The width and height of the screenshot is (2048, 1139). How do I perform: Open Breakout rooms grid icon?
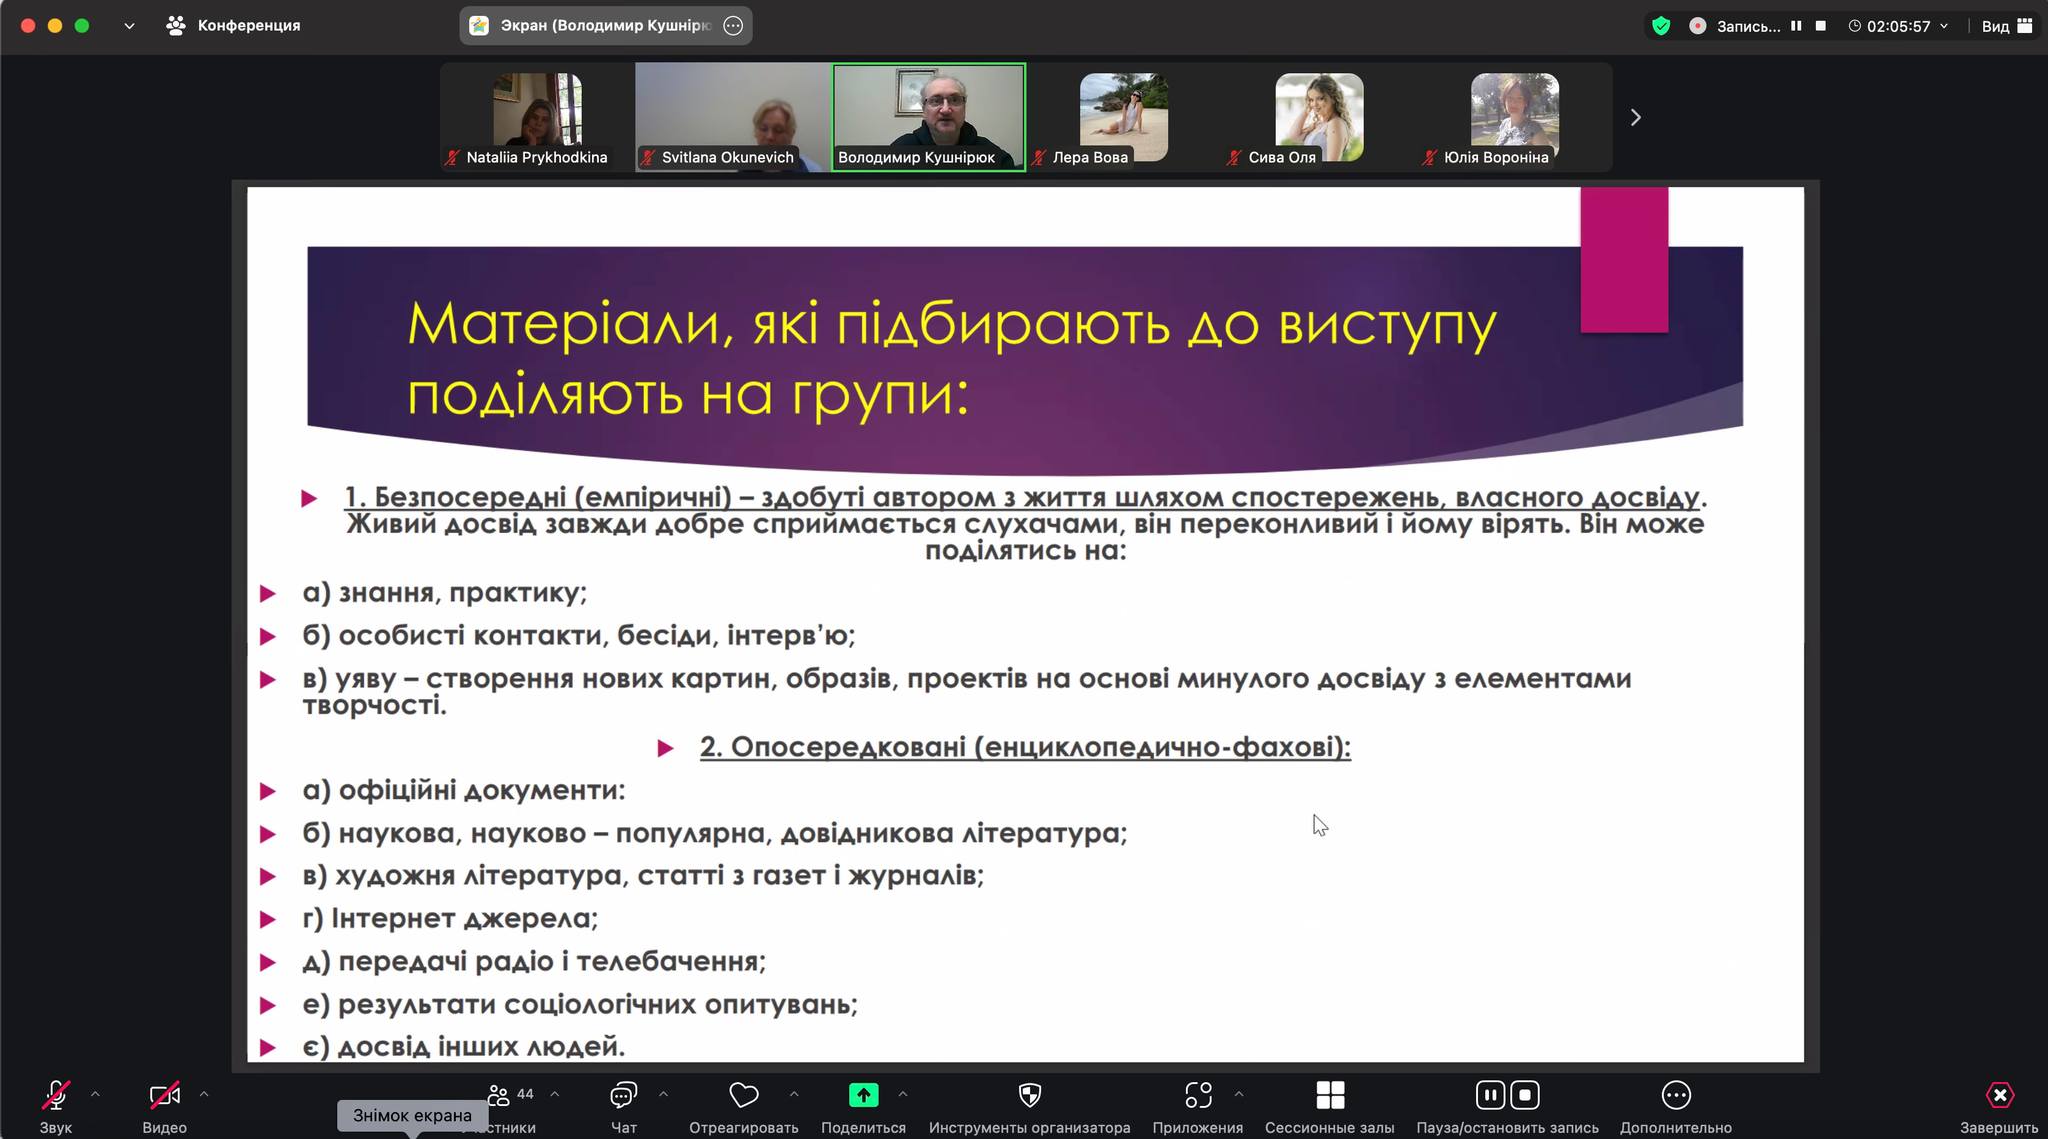[x=1329, y=1096]
